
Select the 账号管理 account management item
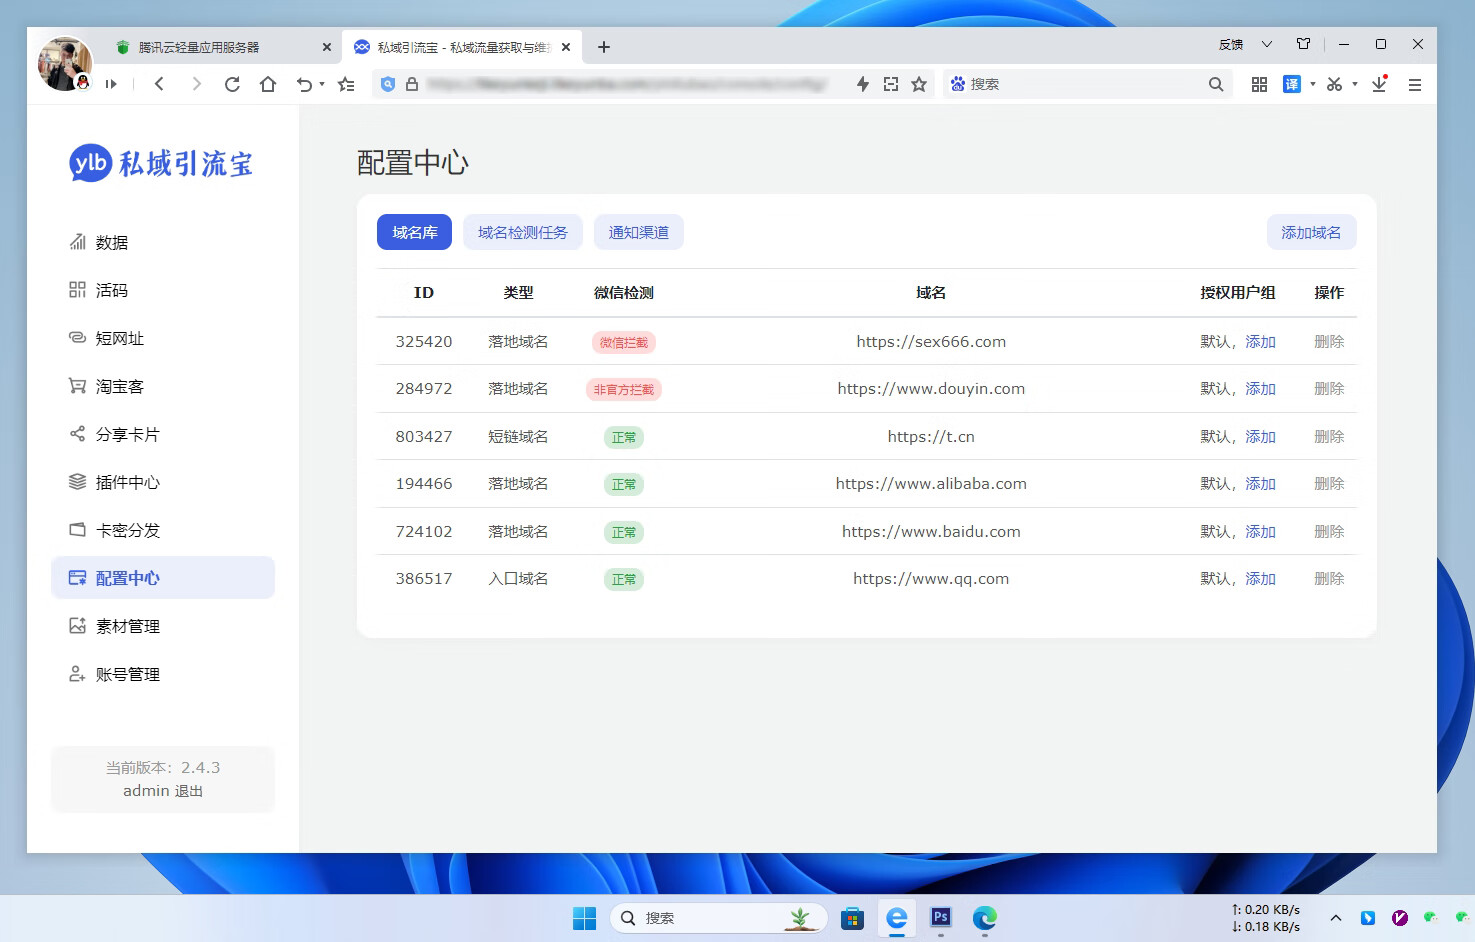127,674
